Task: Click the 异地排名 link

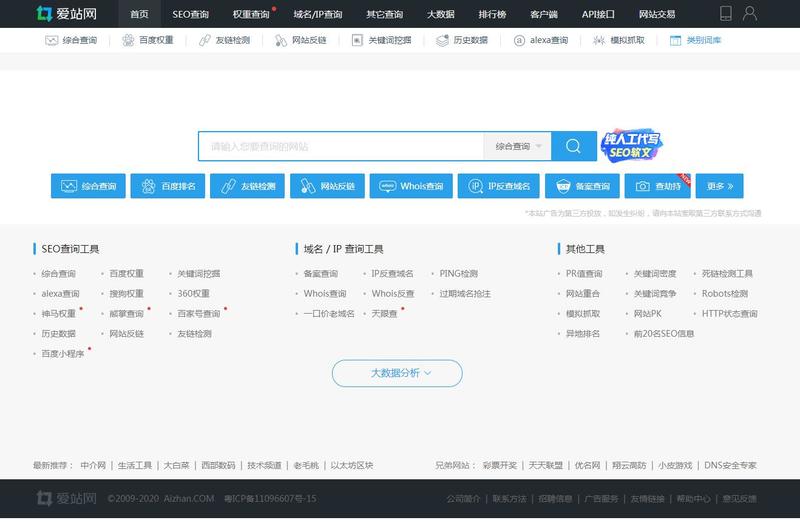Action: click(583, 334)
